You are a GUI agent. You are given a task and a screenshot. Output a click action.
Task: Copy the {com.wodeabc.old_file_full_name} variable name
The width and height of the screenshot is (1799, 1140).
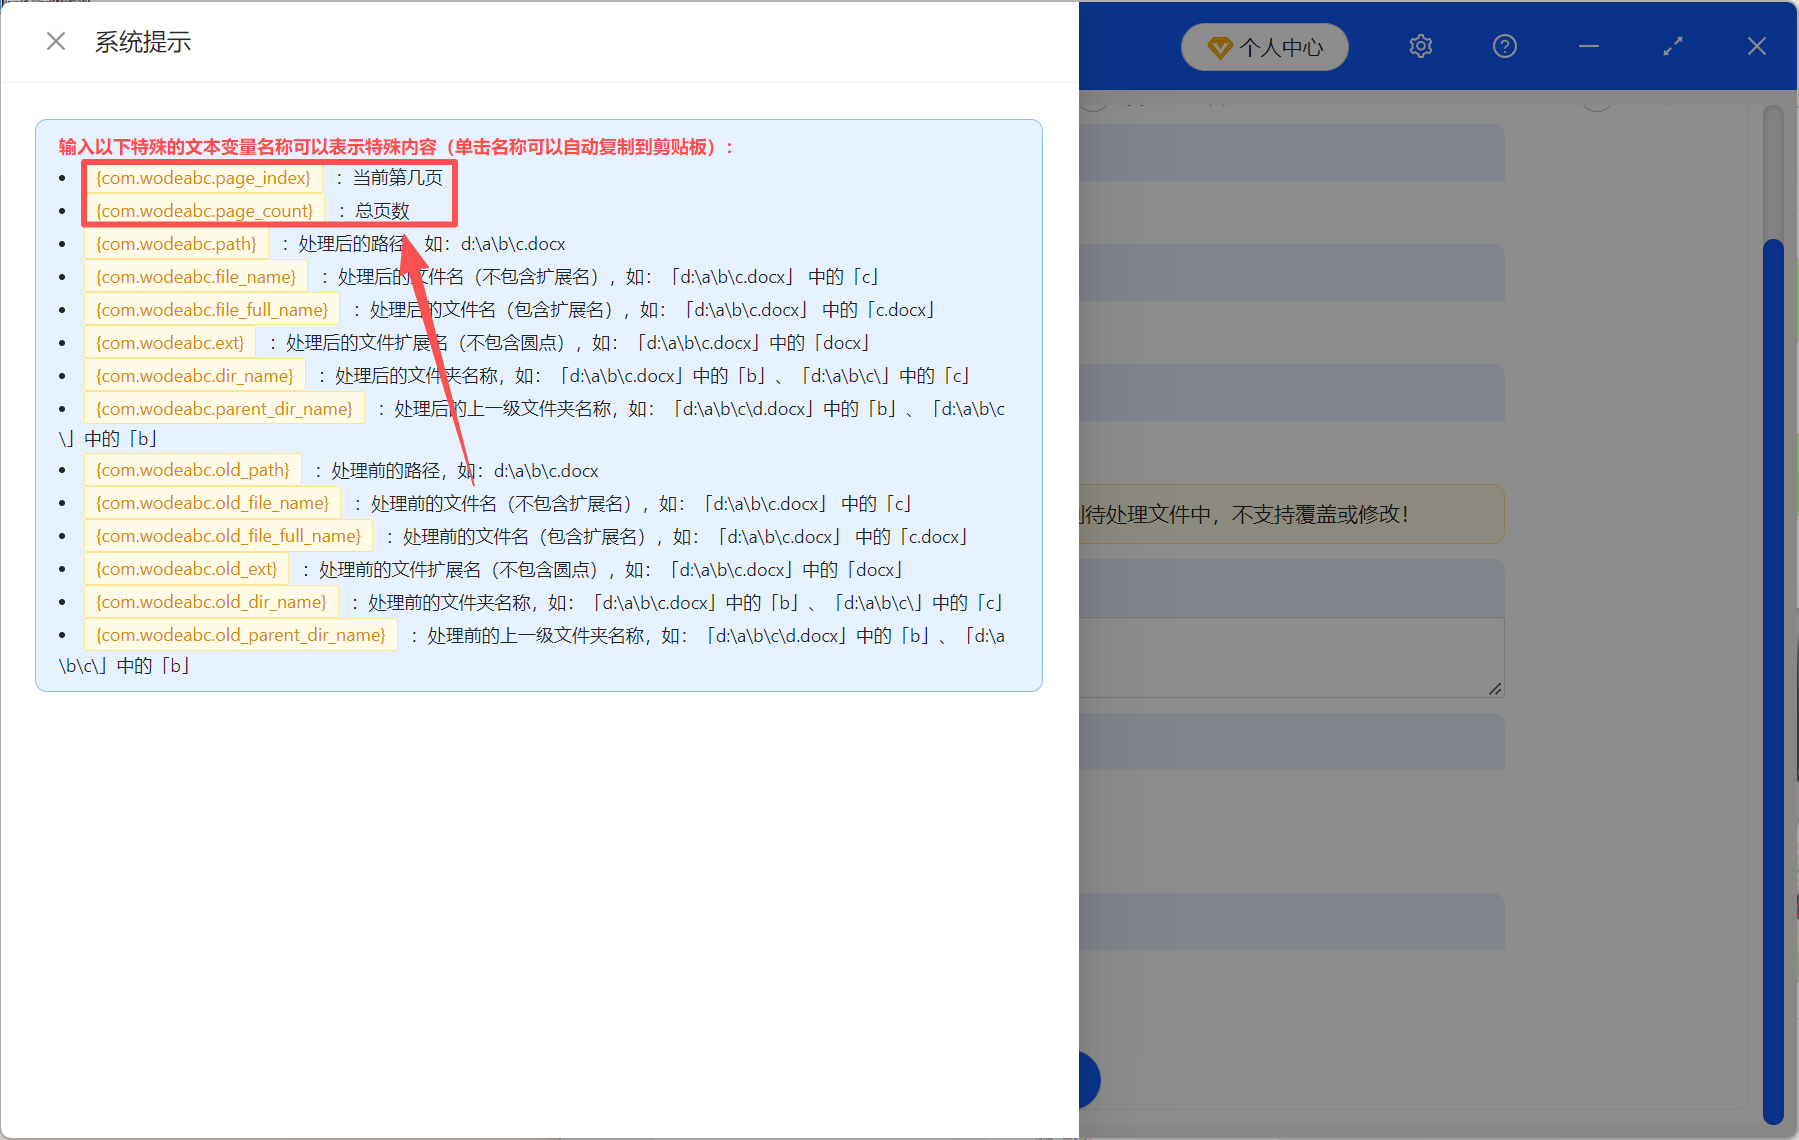[x=228, y=536]
